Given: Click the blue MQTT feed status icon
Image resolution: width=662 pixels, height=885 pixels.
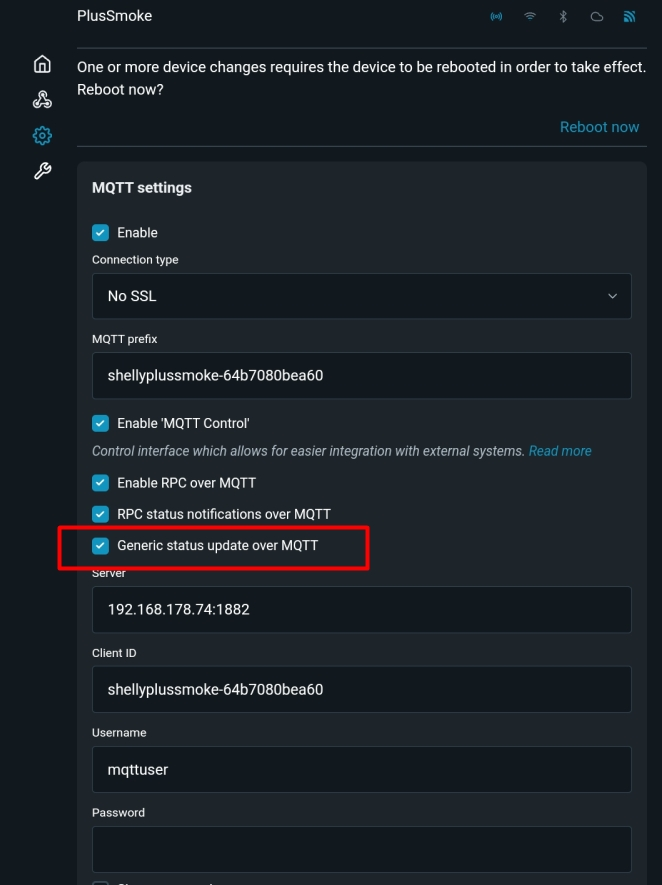Looking at the screenshot, I should [x=629, y=17].
